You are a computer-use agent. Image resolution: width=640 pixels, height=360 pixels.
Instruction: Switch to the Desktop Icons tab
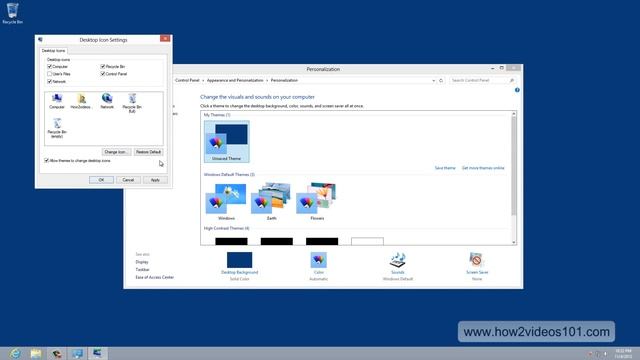click(x=53, y=51)
